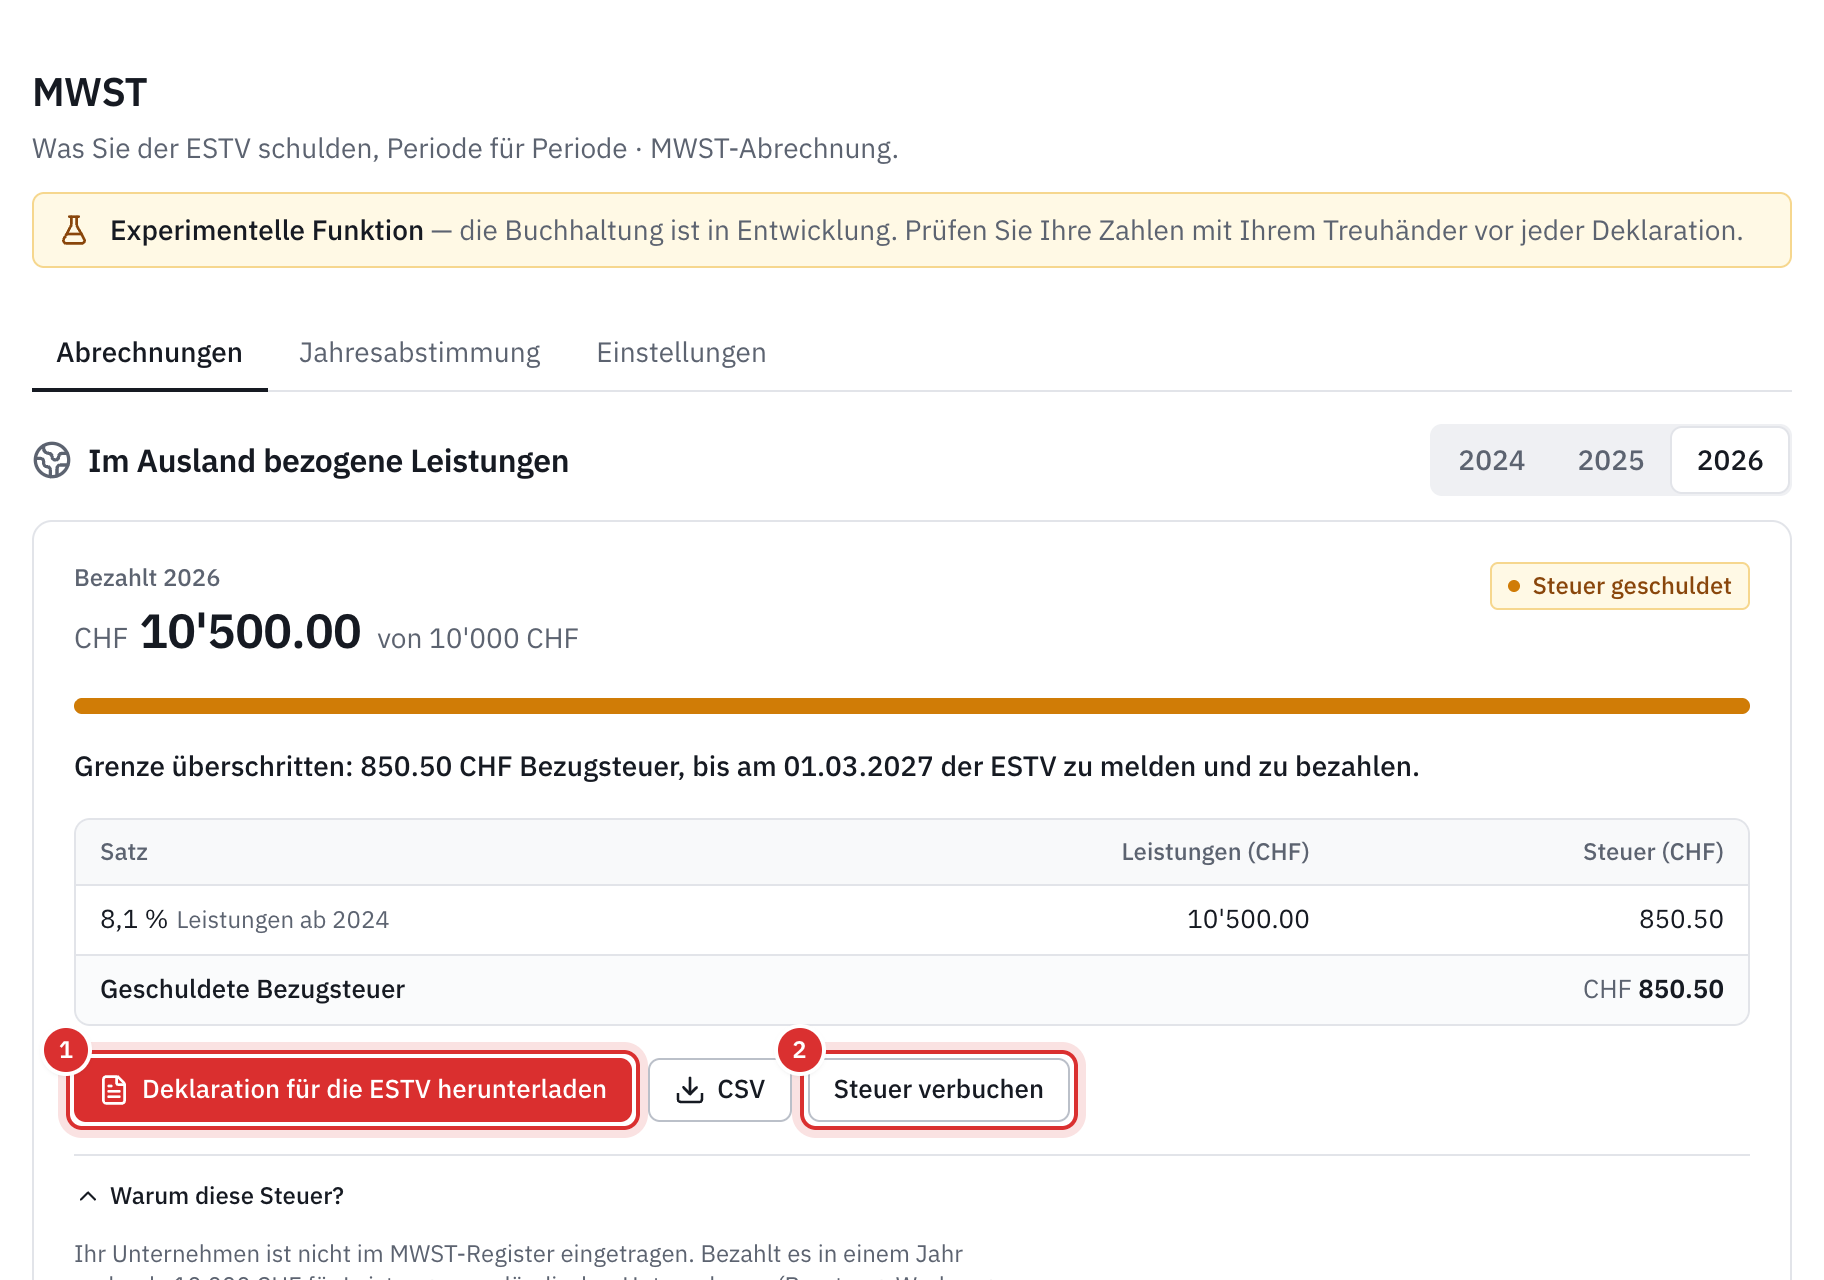
Task: Click the Geschuldete Bezugsteuer row label
Action: (253, 990)
